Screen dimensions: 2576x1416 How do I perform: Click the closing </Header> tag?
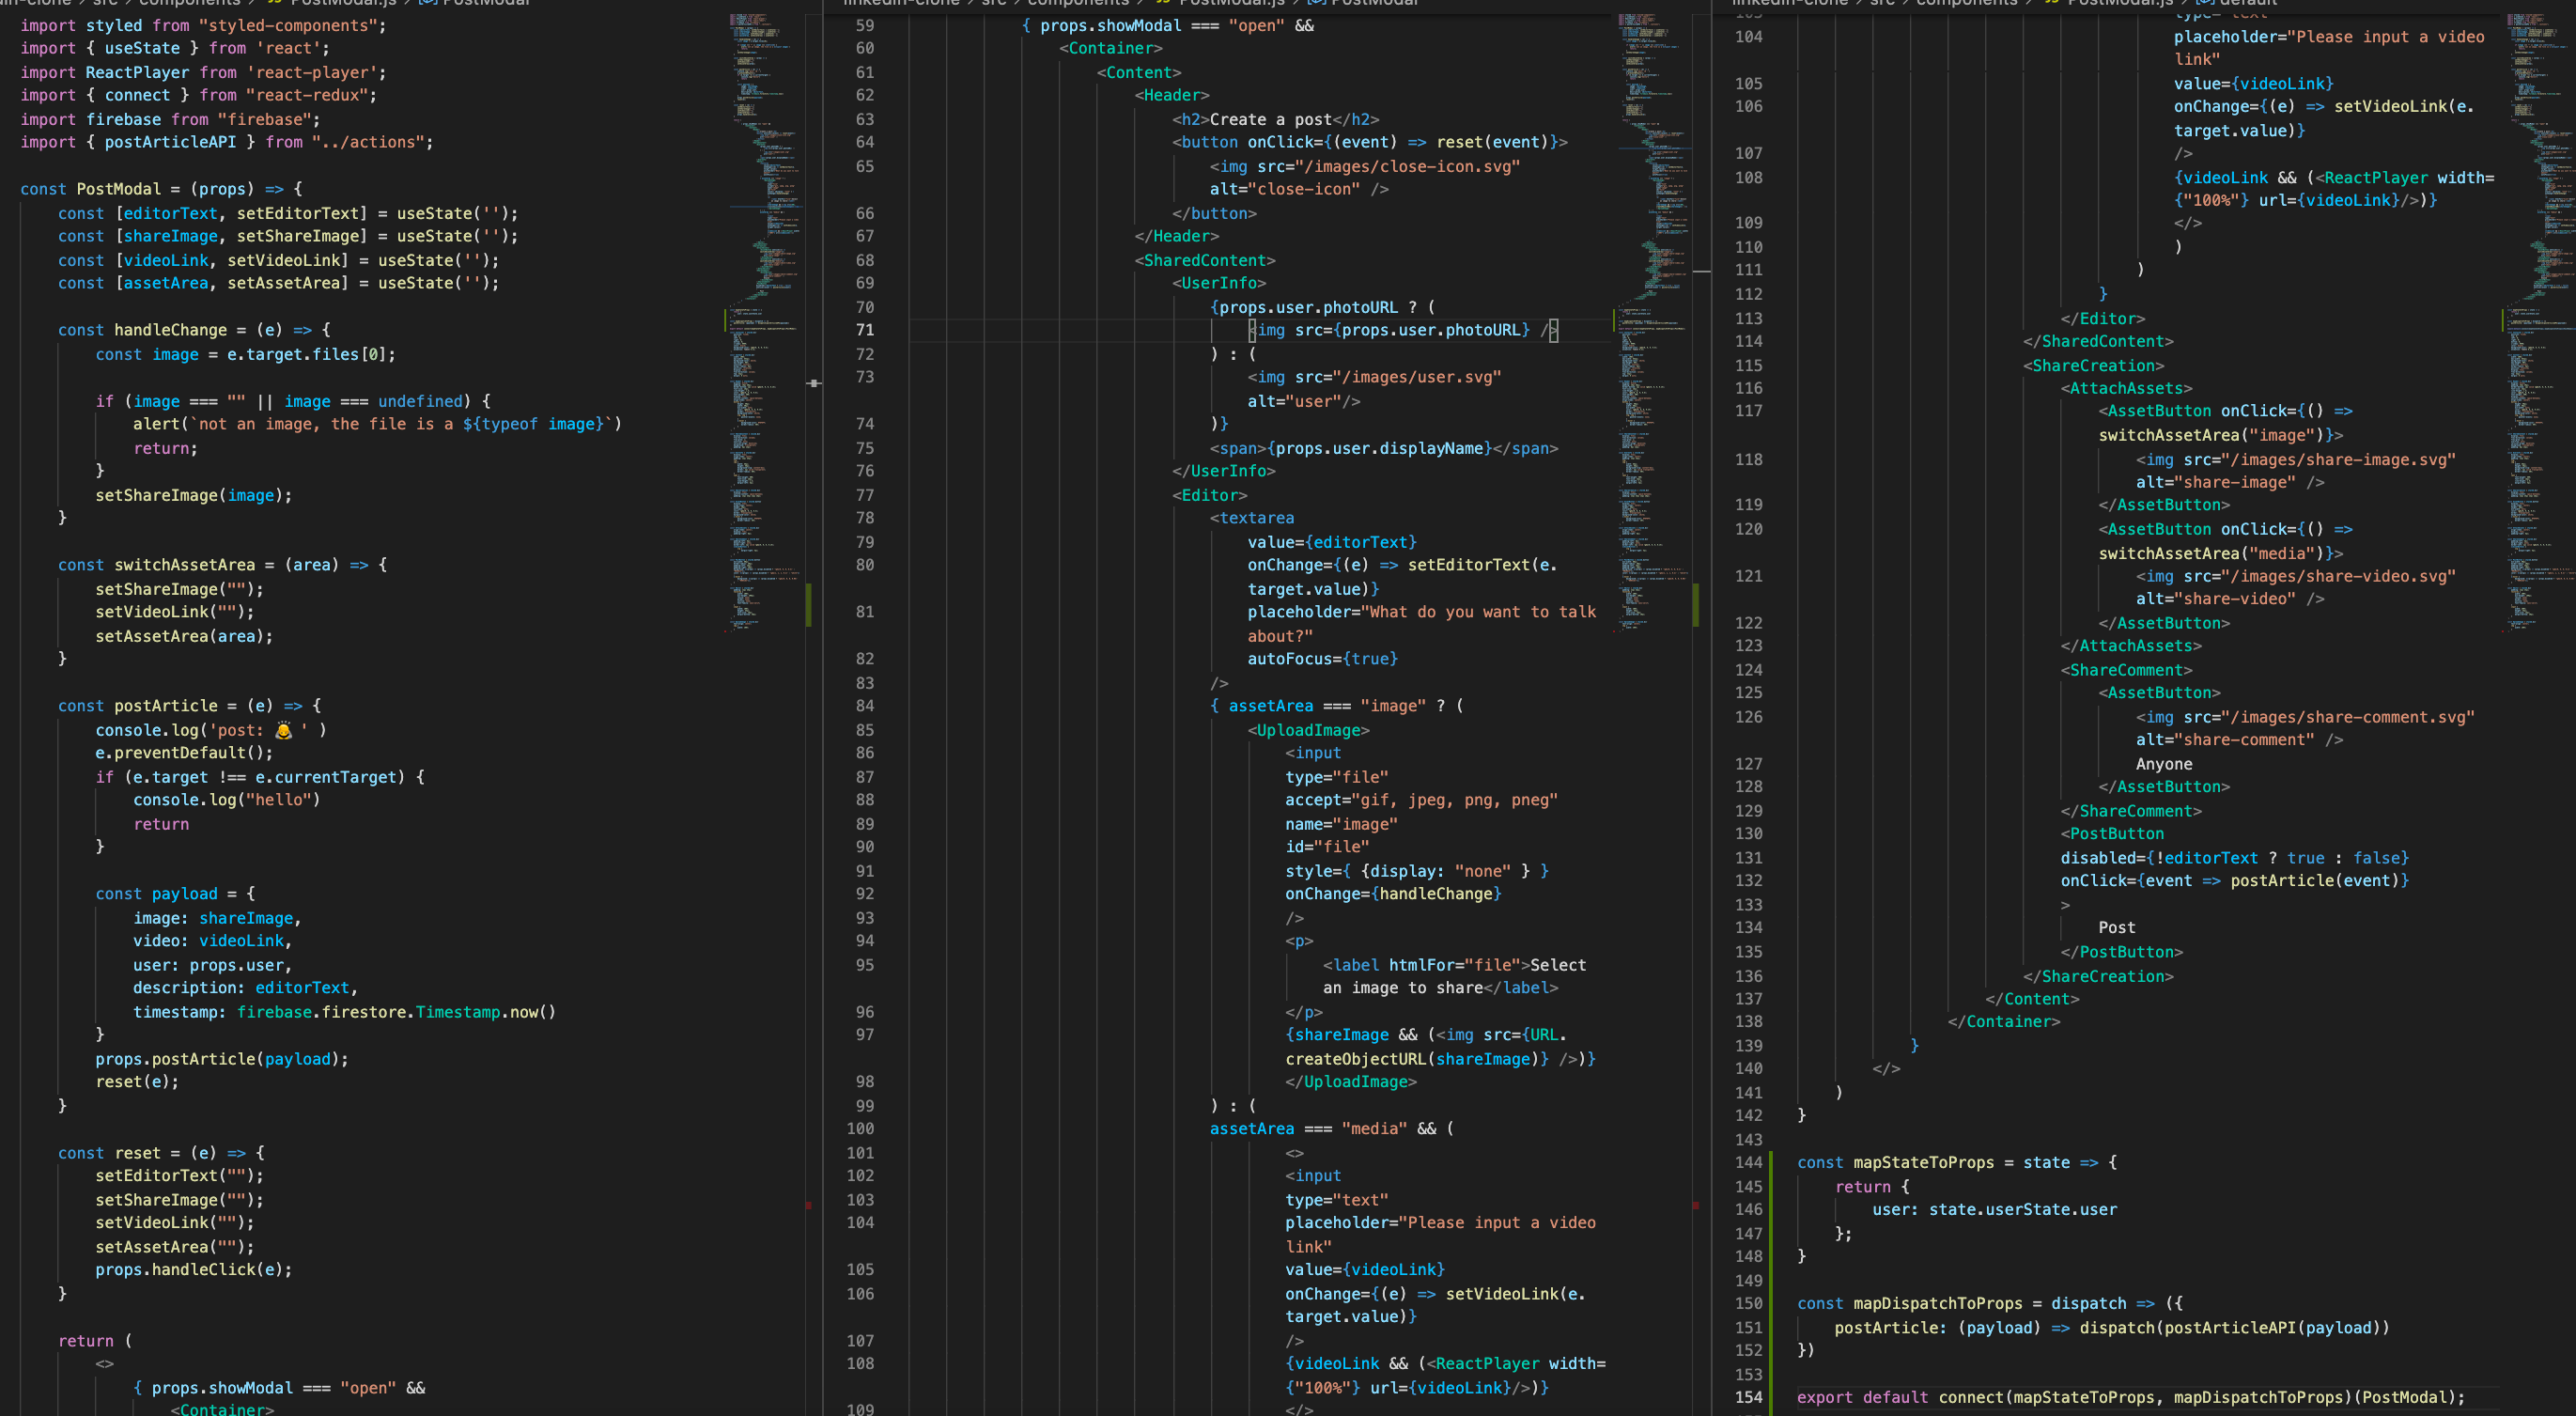(x=1177, y=236)
